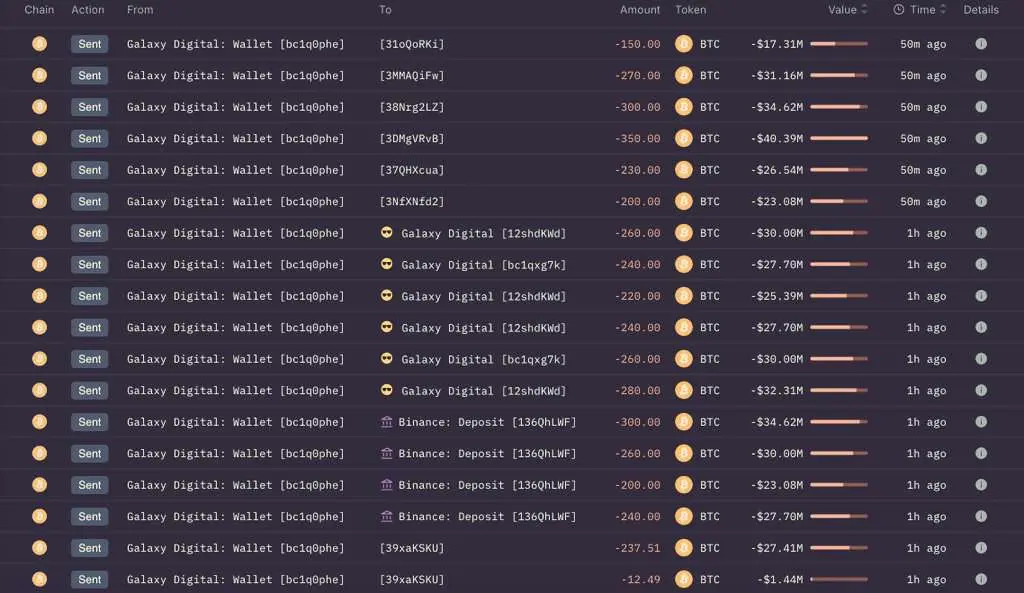Image resolution: width=1024 pixels, height=593 pixels.
Task: Open info icon for the -300.00 Binance Deposit row
Action: click(x=981, y=422)
